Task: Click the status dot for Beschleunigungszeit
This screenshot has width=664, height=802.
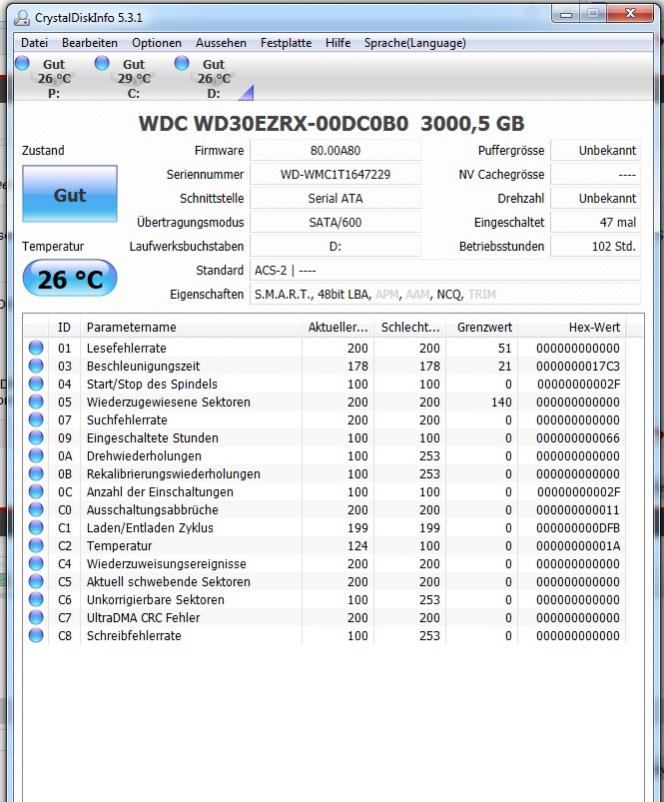Action: [x=36, y=366]
